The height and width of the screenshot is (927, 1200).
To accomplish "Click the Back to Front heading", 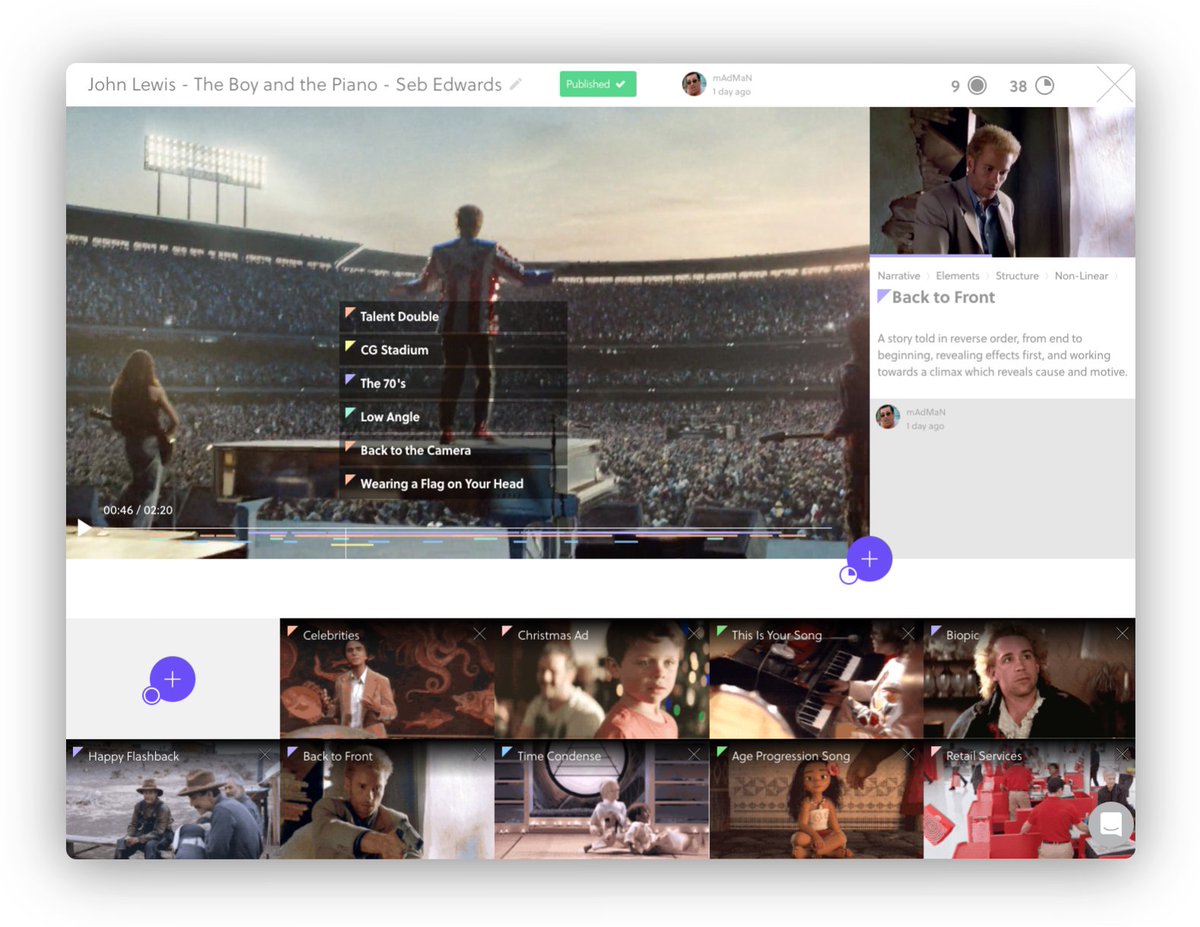I will (943, 297).
